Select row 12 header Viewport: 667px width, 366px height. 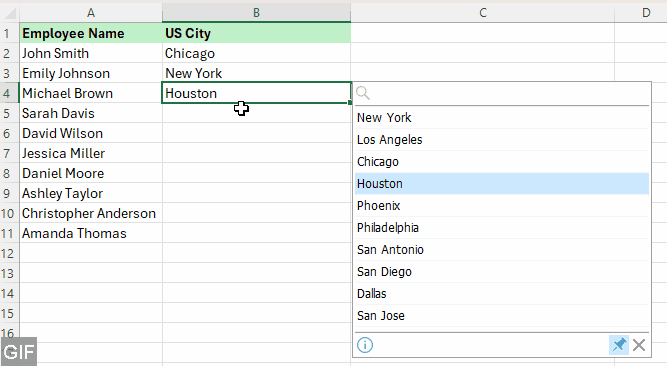tap(9, 253)
